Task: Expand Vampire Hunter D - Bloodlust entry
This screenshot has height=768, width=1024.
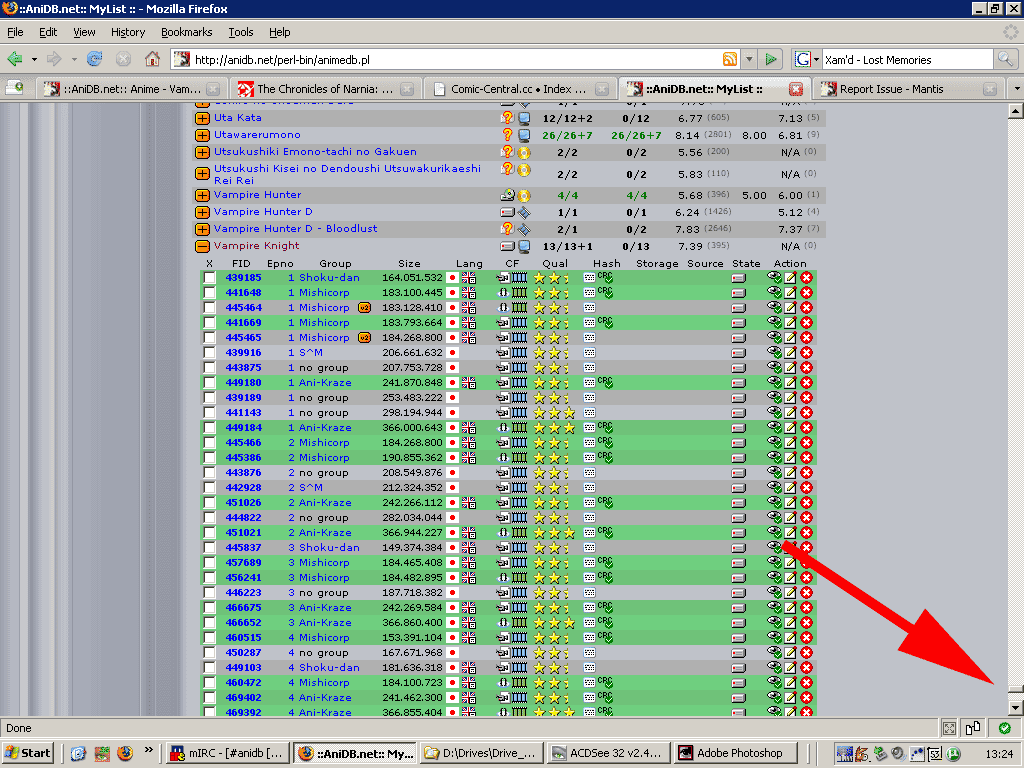Action: click(202, 229)
